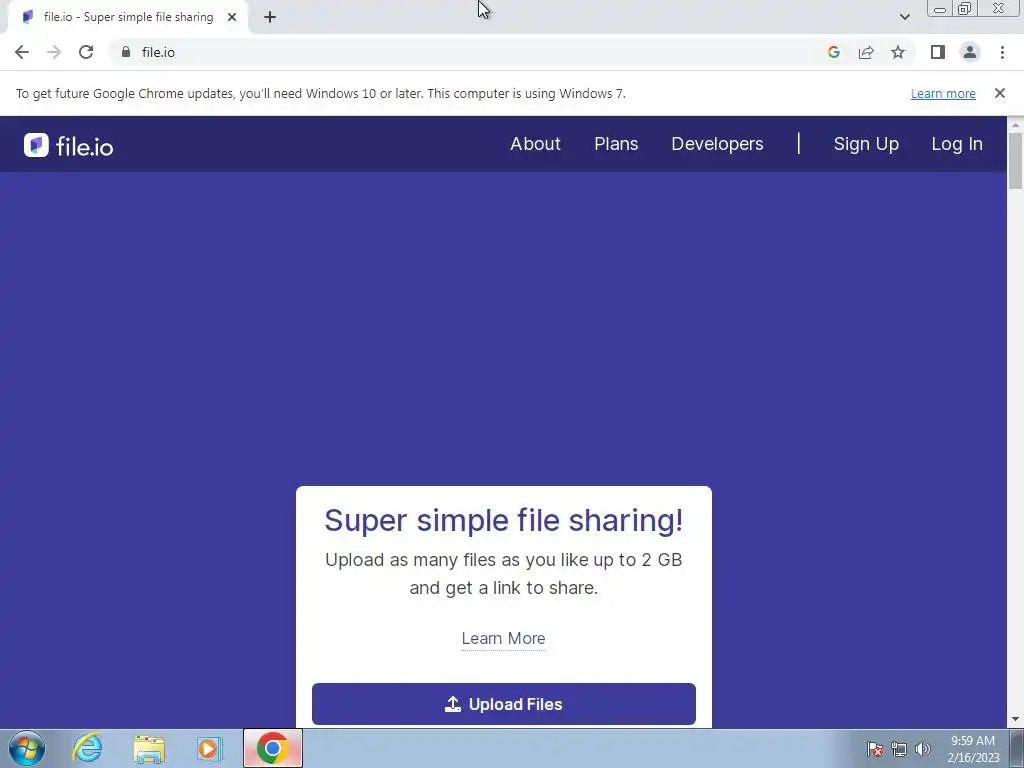This screenshot has width=1024, height=768.
Task: Open the About page
Action: (536, 144)
